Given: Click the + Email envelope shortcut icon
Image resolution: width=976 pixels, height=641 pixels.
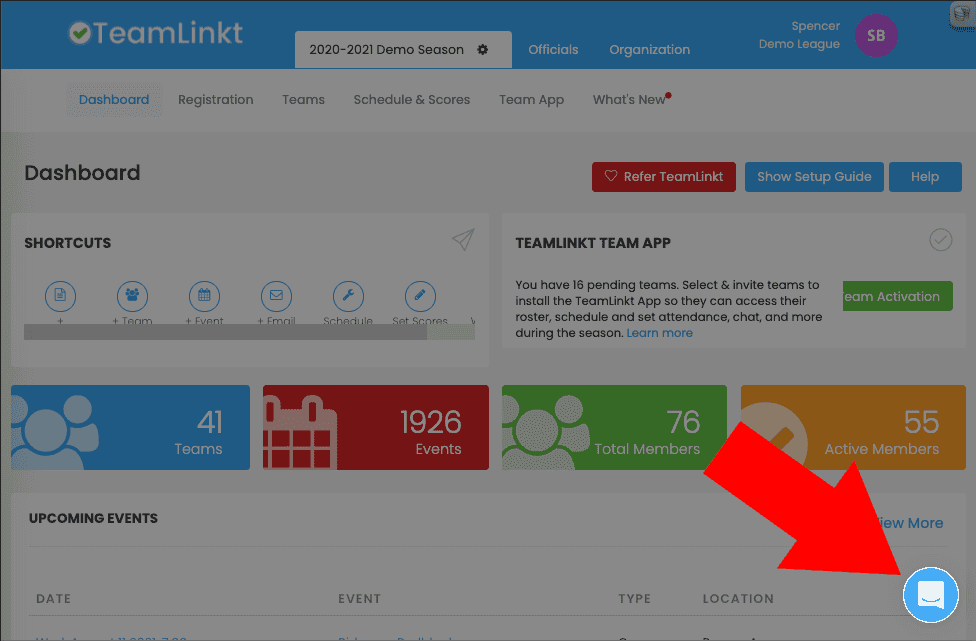Looking at the screenshot, I should pos(276,296).
